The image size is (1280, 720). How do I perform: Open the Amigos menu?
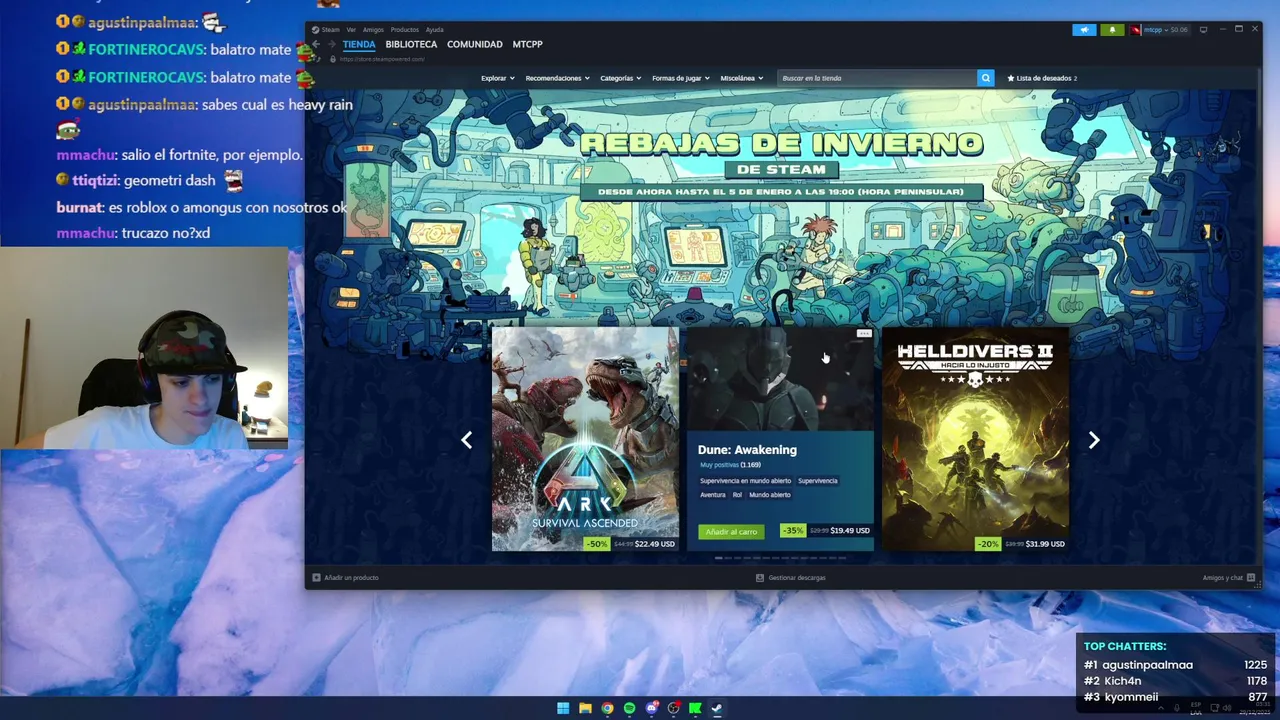[373, 30]
